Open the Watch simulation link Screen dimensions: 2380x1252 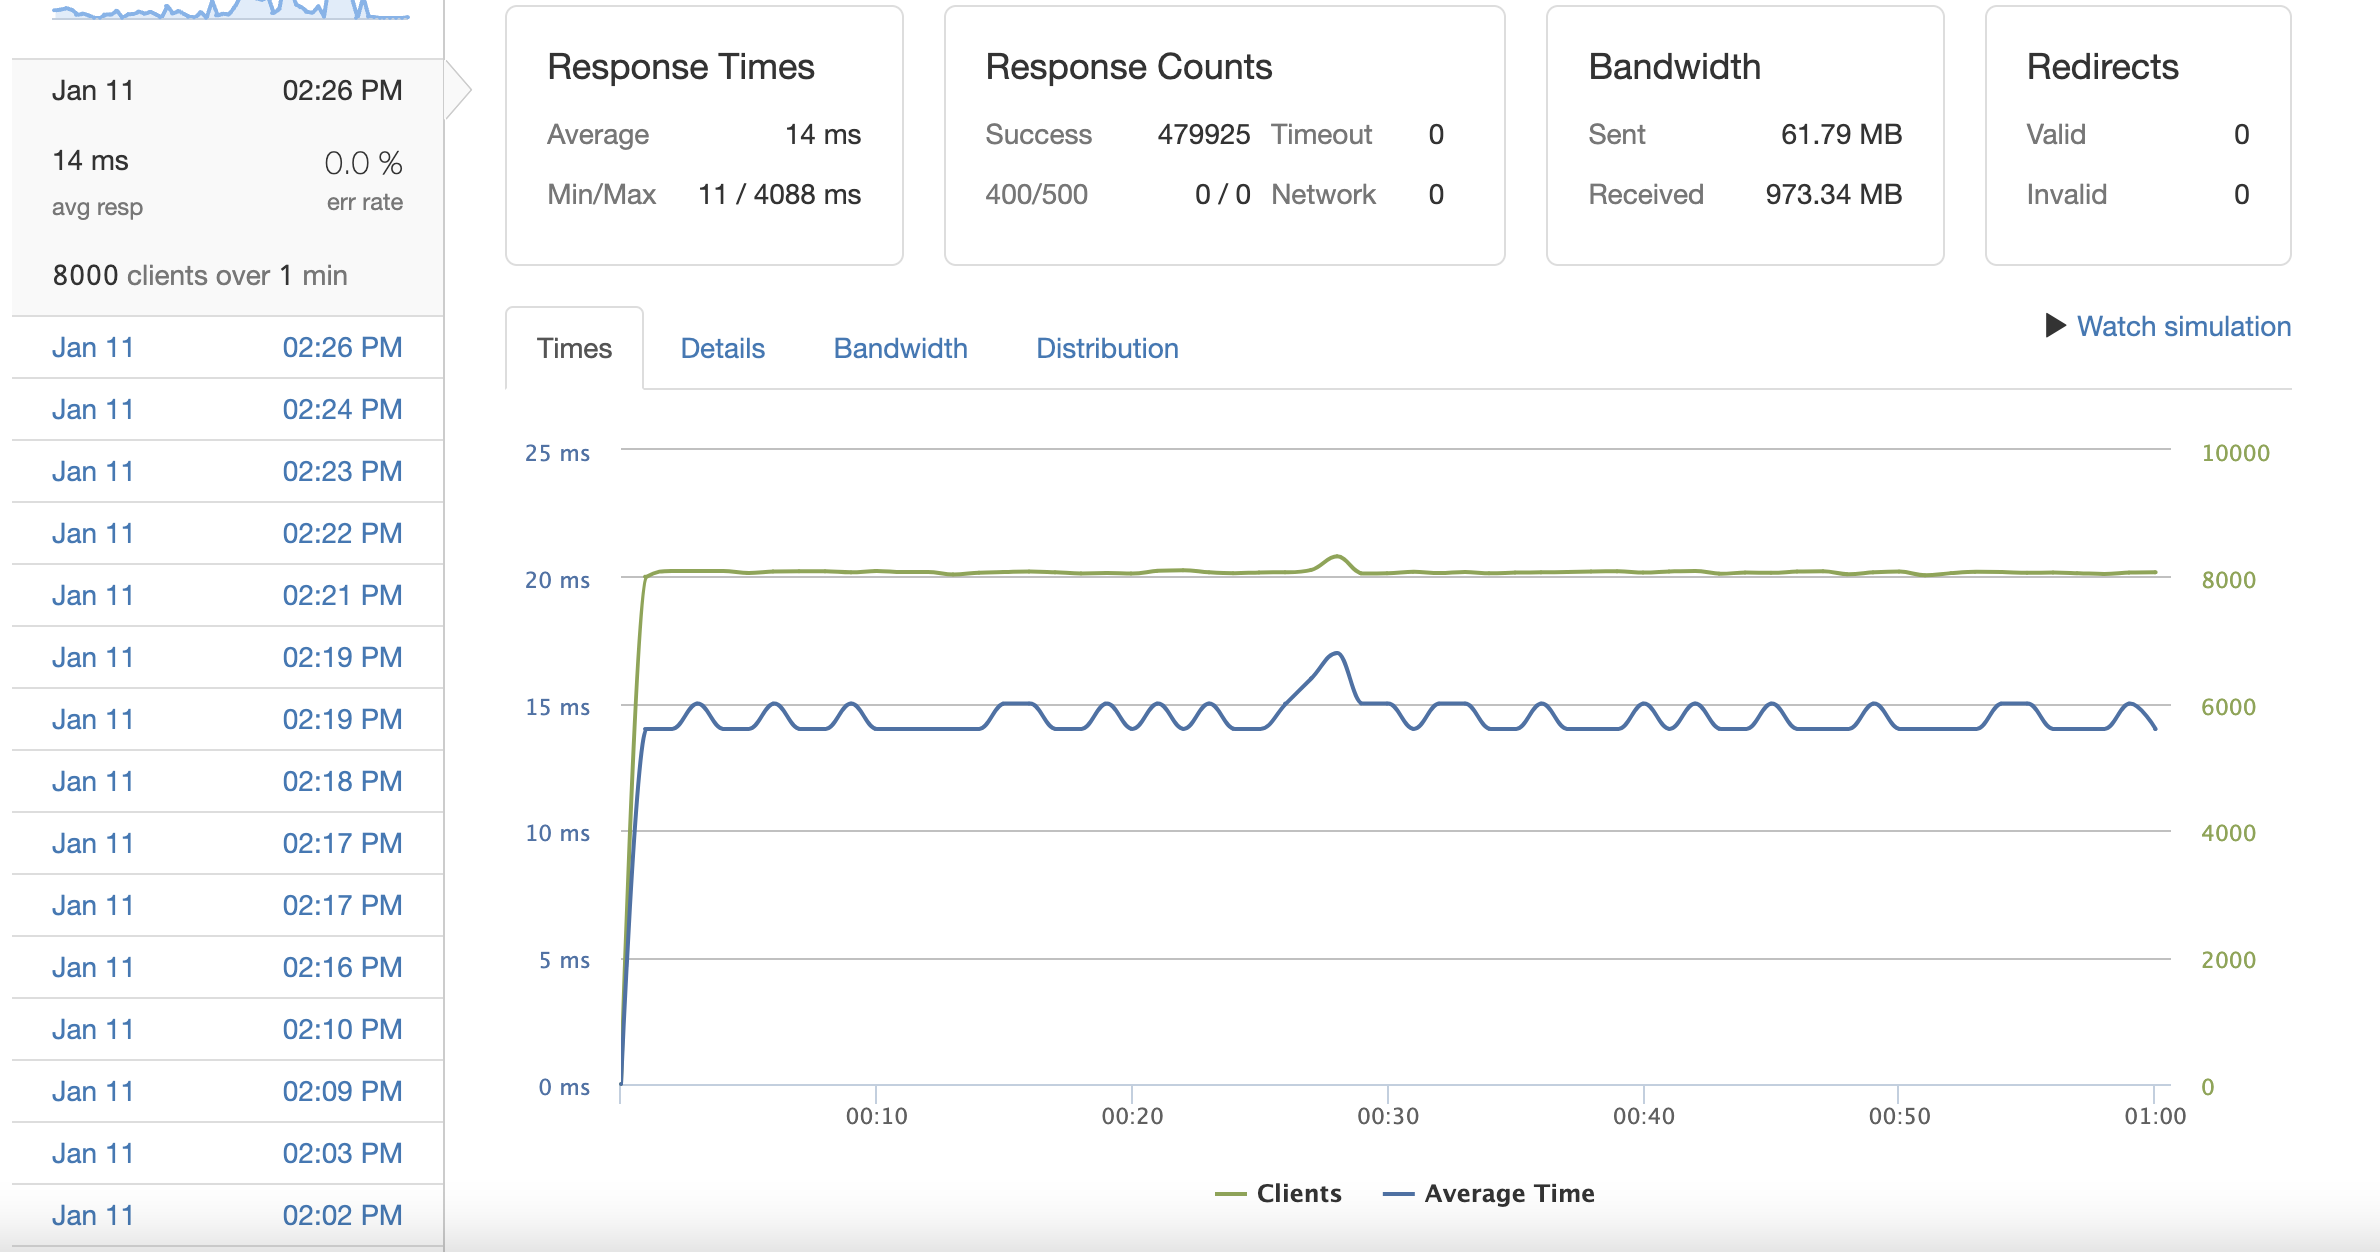pos(2183,326)
